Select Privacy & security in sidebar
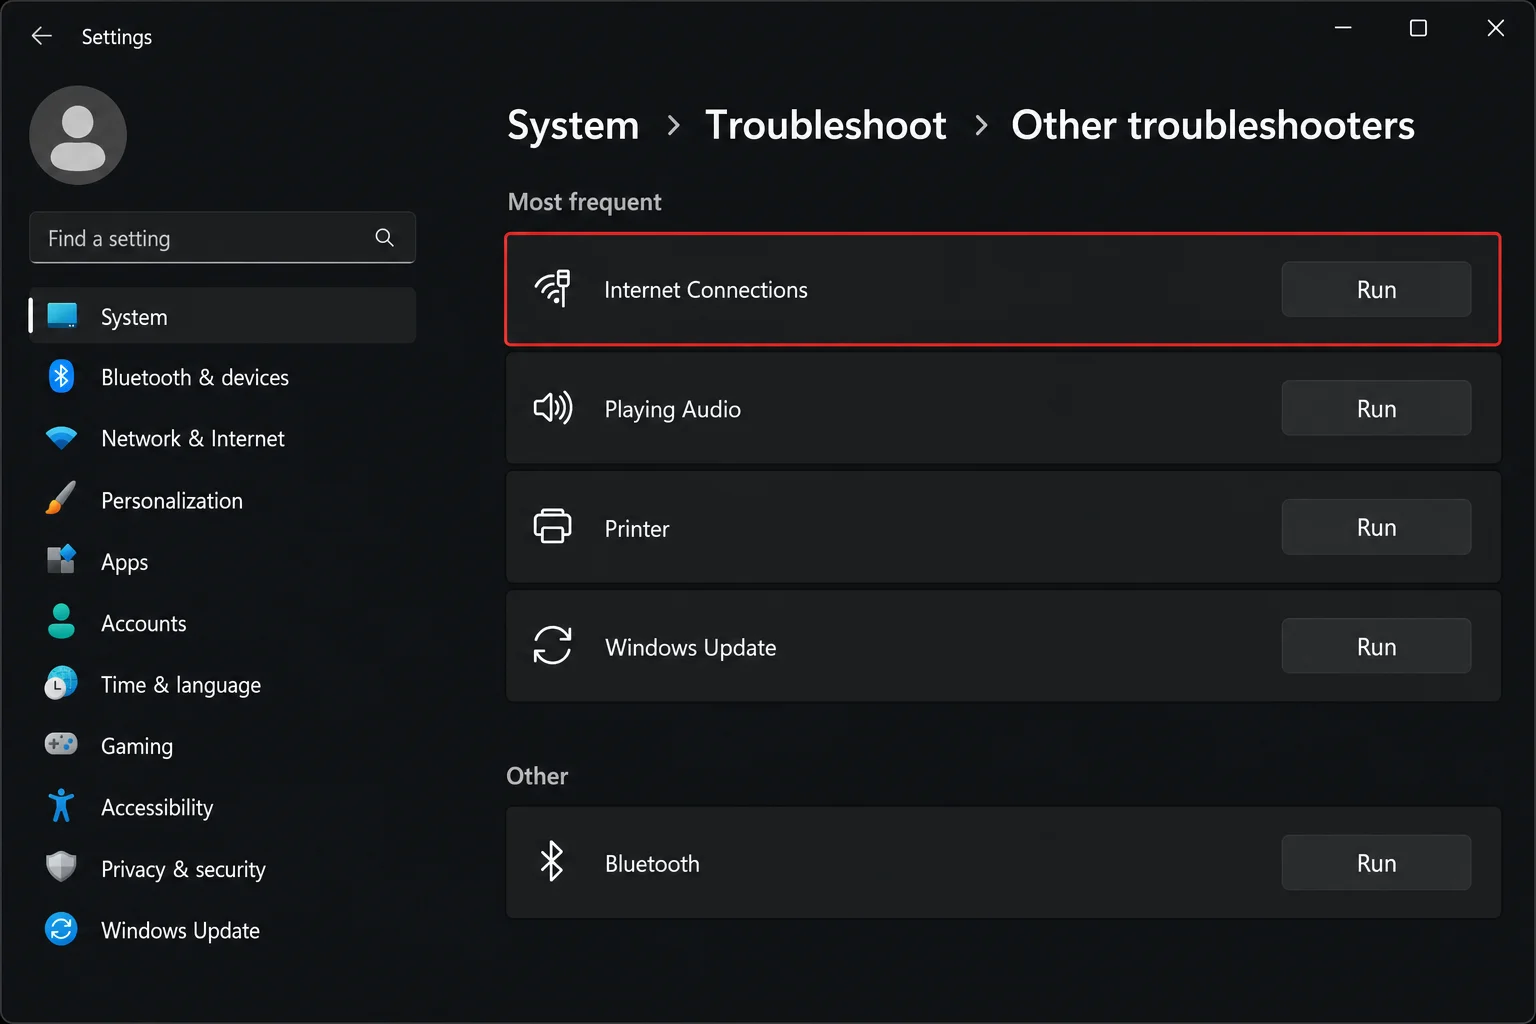The image size is (1536, 1024). coord(222,869)
